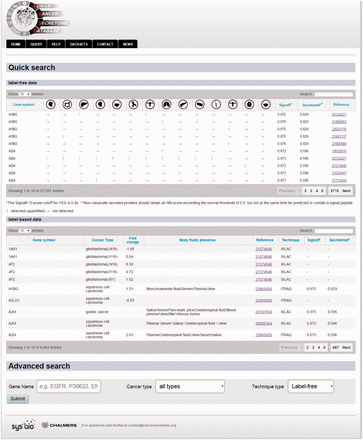Sort label-based table by Gene symbol
The image size is (363, 440).
(x=44, y=240)
